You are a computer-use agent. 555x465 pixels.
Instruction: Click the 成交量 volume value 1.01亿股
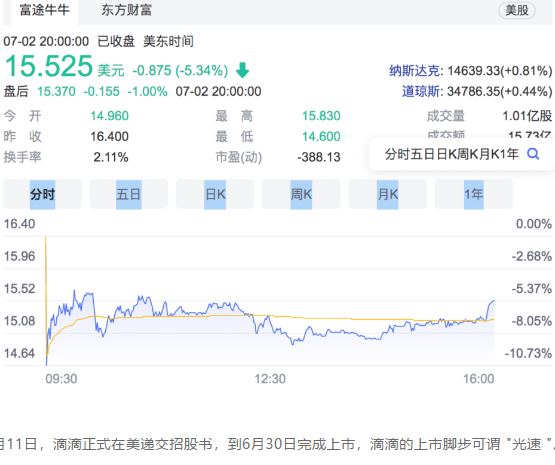[527, 116]
